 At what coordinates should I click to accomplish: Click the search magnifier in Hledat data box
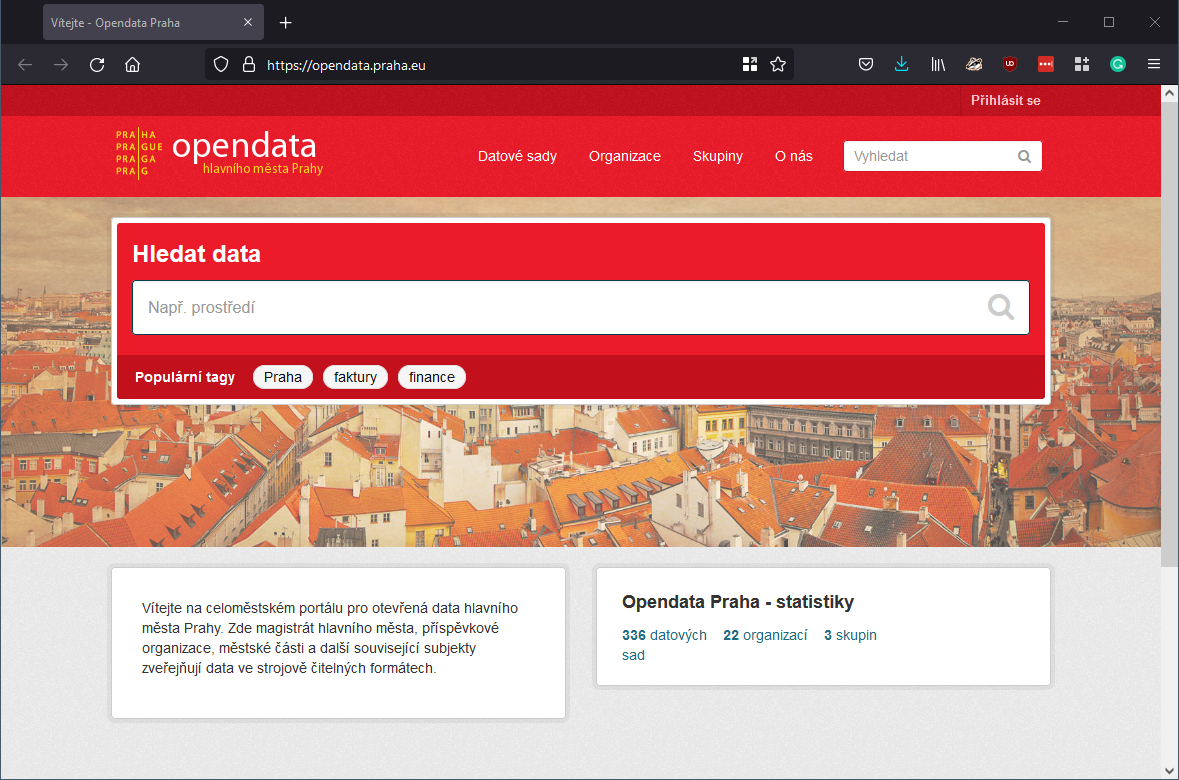(x=1000, y=307)
